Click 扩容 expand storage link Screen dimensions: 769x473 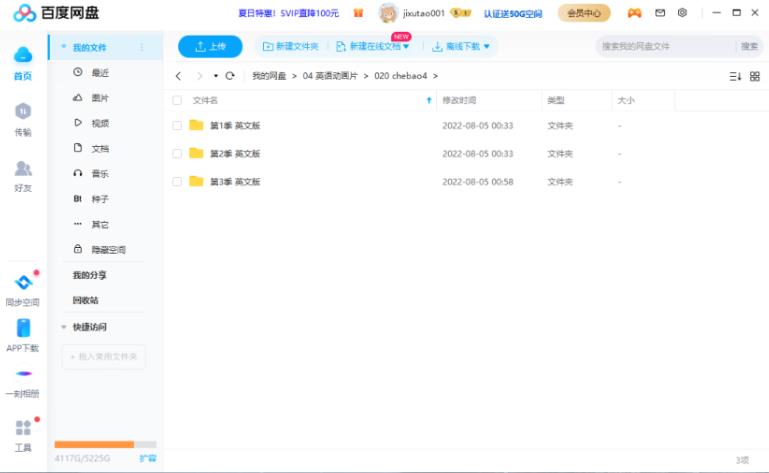coord(148,458)
